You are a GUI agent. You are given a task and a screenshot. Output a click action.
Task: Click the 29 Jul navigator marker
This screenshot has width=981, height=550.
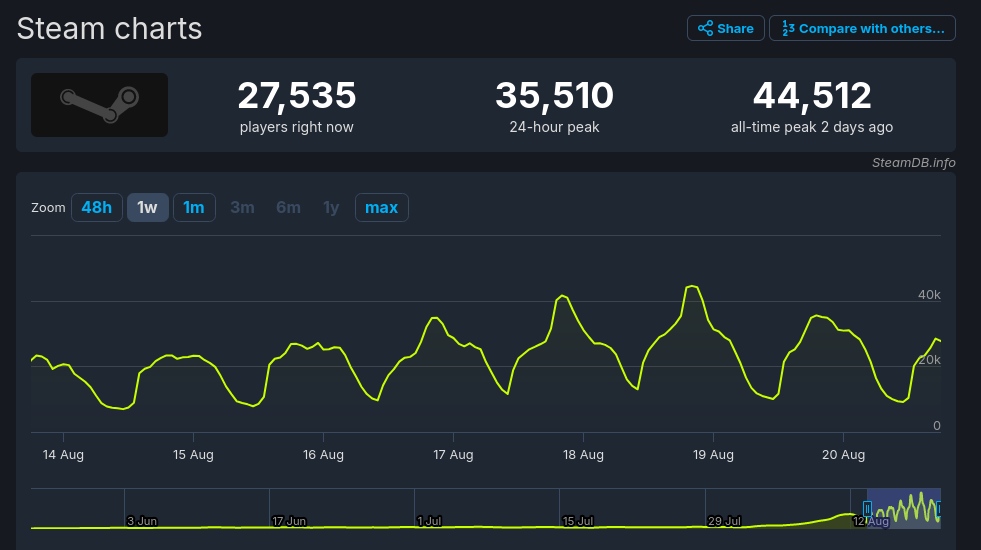(724, 521)
